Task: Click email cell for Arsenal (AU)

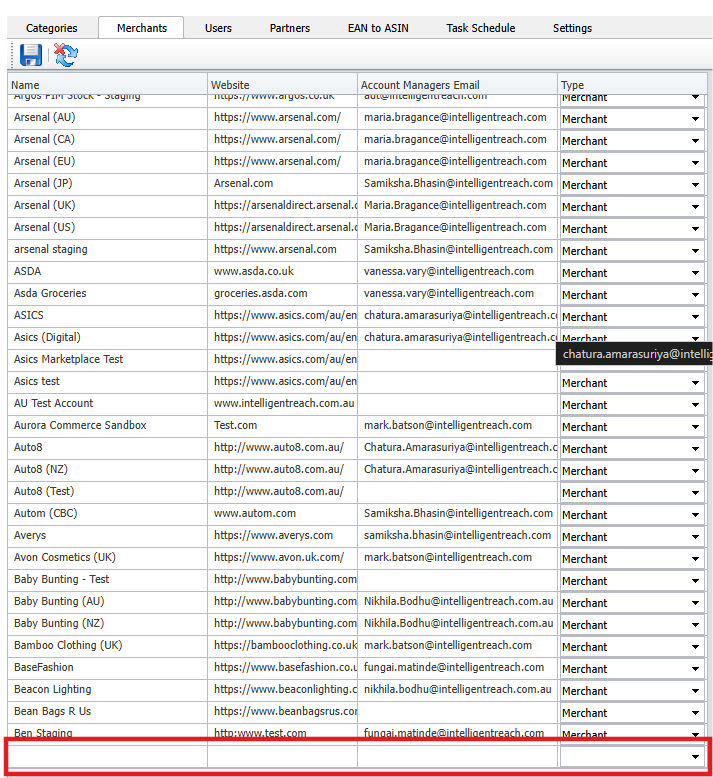Action: click(457, 118)
